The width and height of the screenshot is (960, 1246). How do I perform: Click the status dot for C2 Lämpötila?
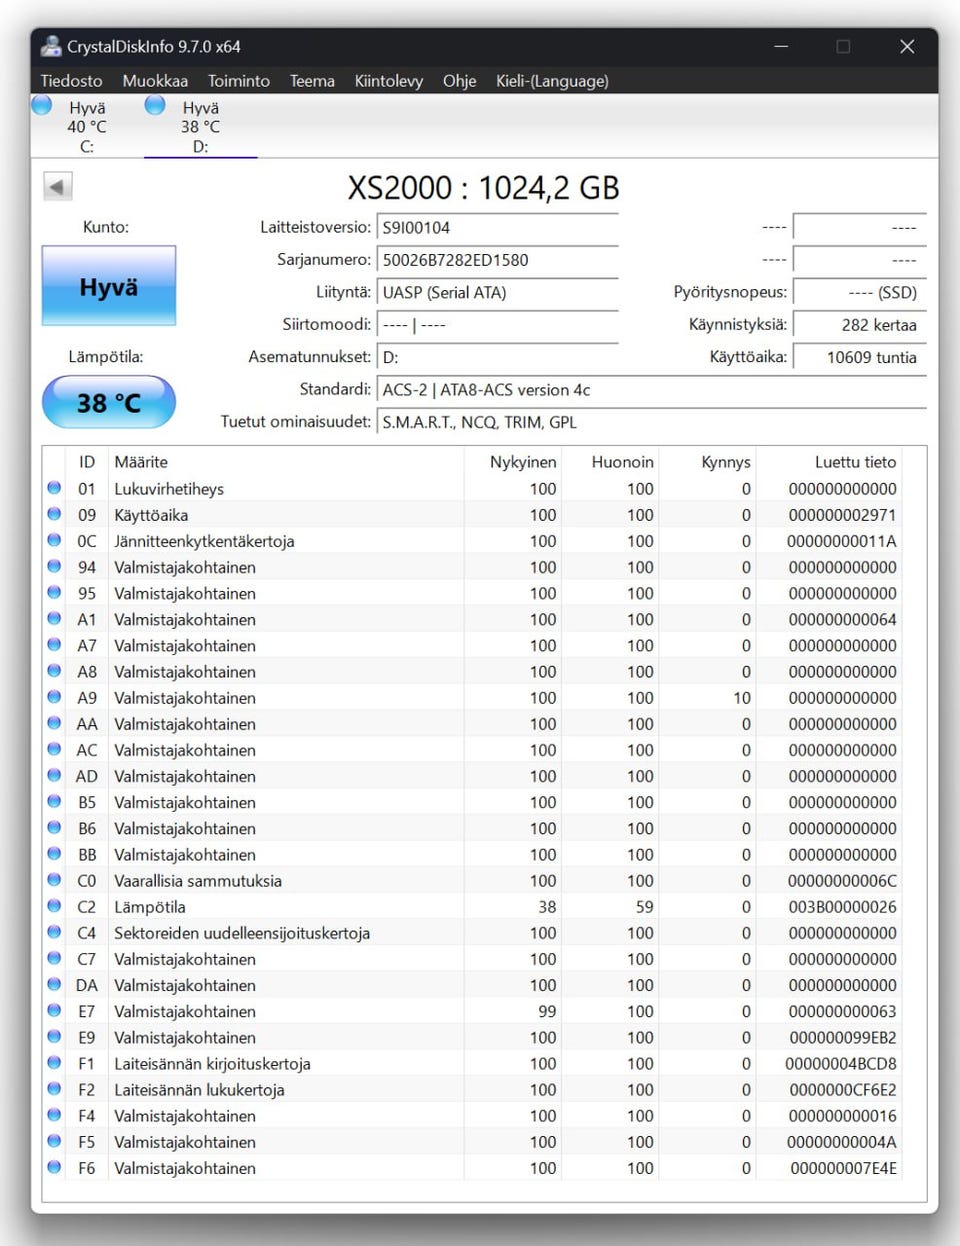coord(54,906)
